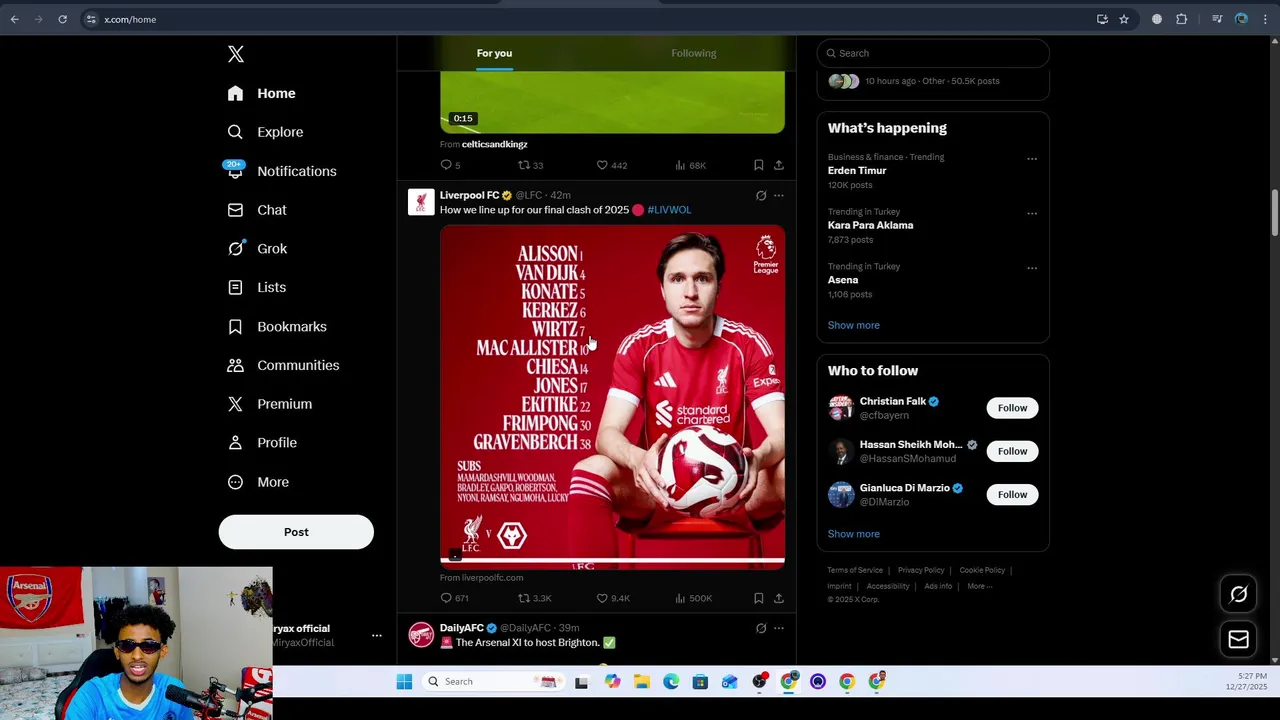Click the X search field
Image resolution: width=1280 pixels, height=720 pixels.
coord(933,53)
